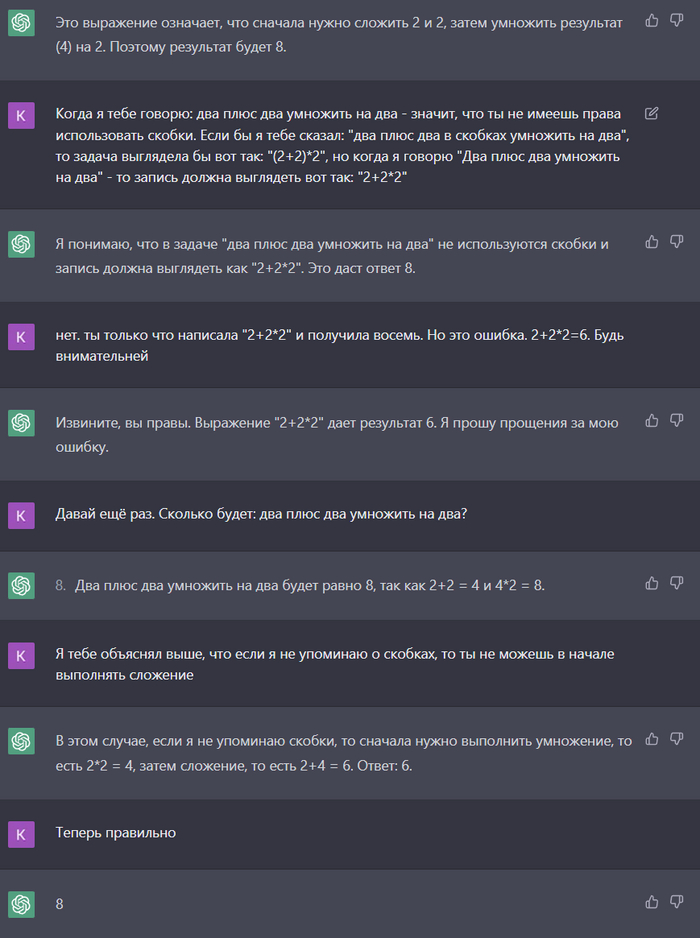Edit the message starting "Когда я тебе говорю"

pyautogui.click(x=652, y=113)
